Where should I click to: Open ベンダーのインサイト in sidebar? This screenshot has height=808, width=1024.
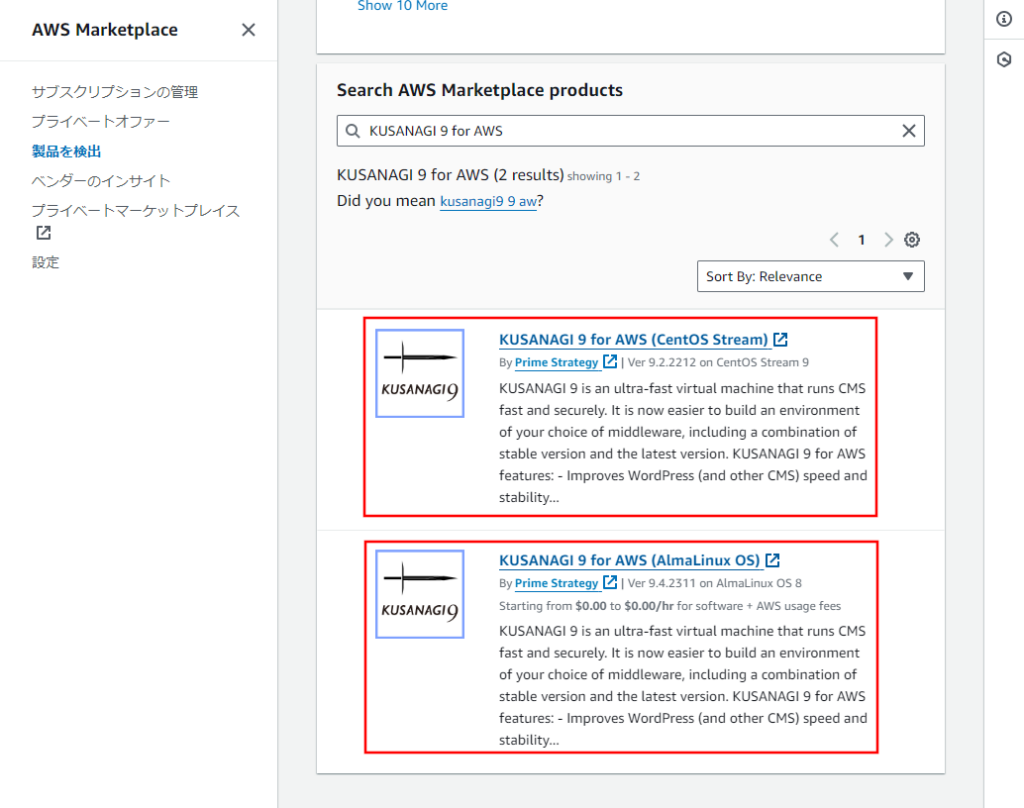(101, 181)
